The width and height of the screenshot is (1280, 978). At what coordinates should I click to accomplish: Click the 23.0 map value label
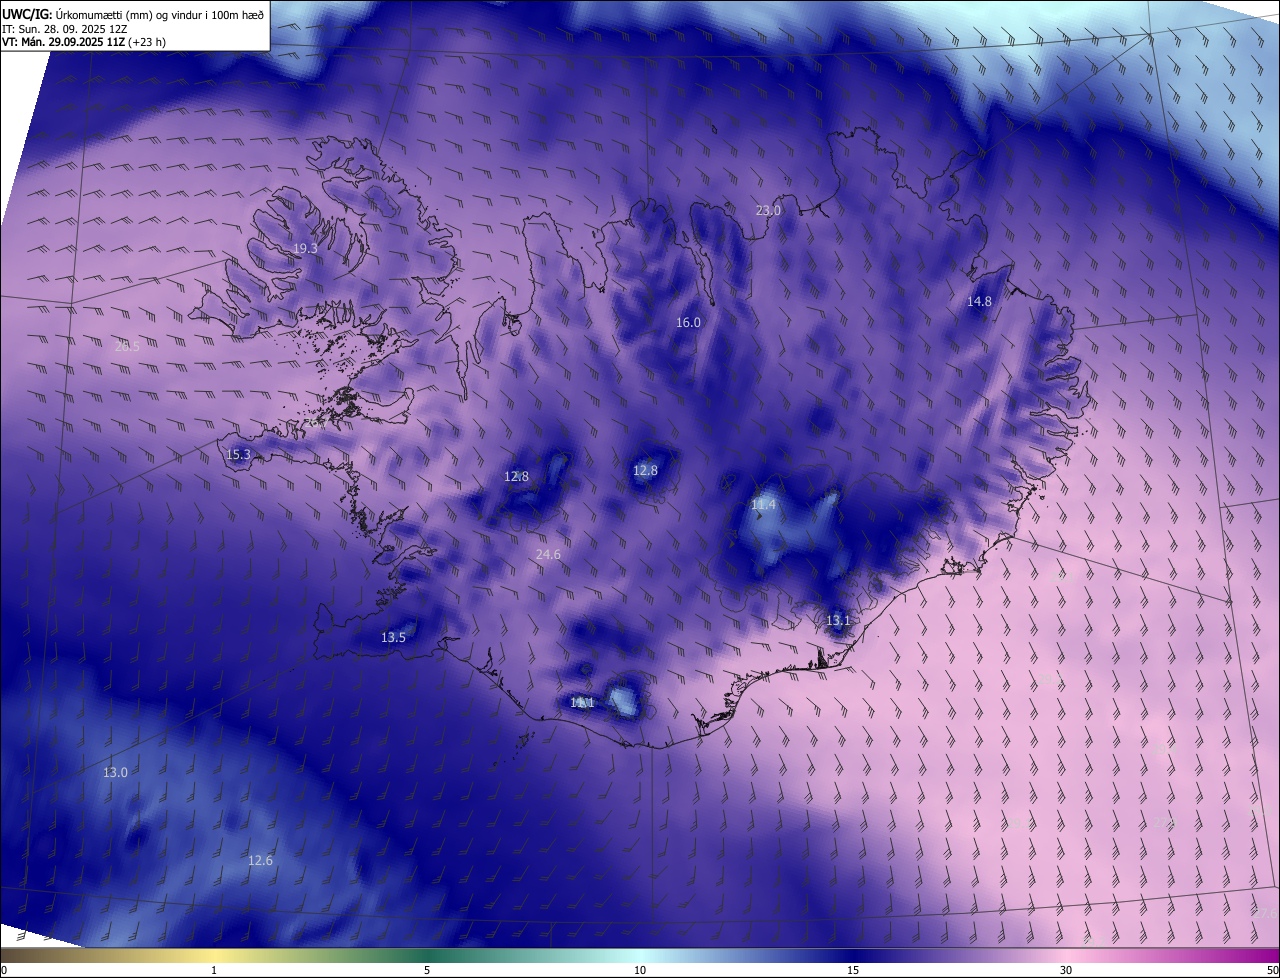(768, 211)
